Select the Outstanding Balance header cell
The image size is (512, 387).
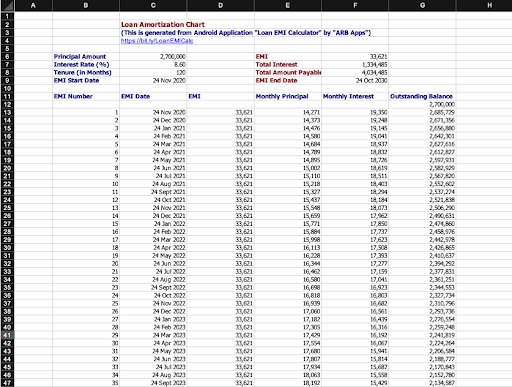pyautogui.click(x=422, y=97)
